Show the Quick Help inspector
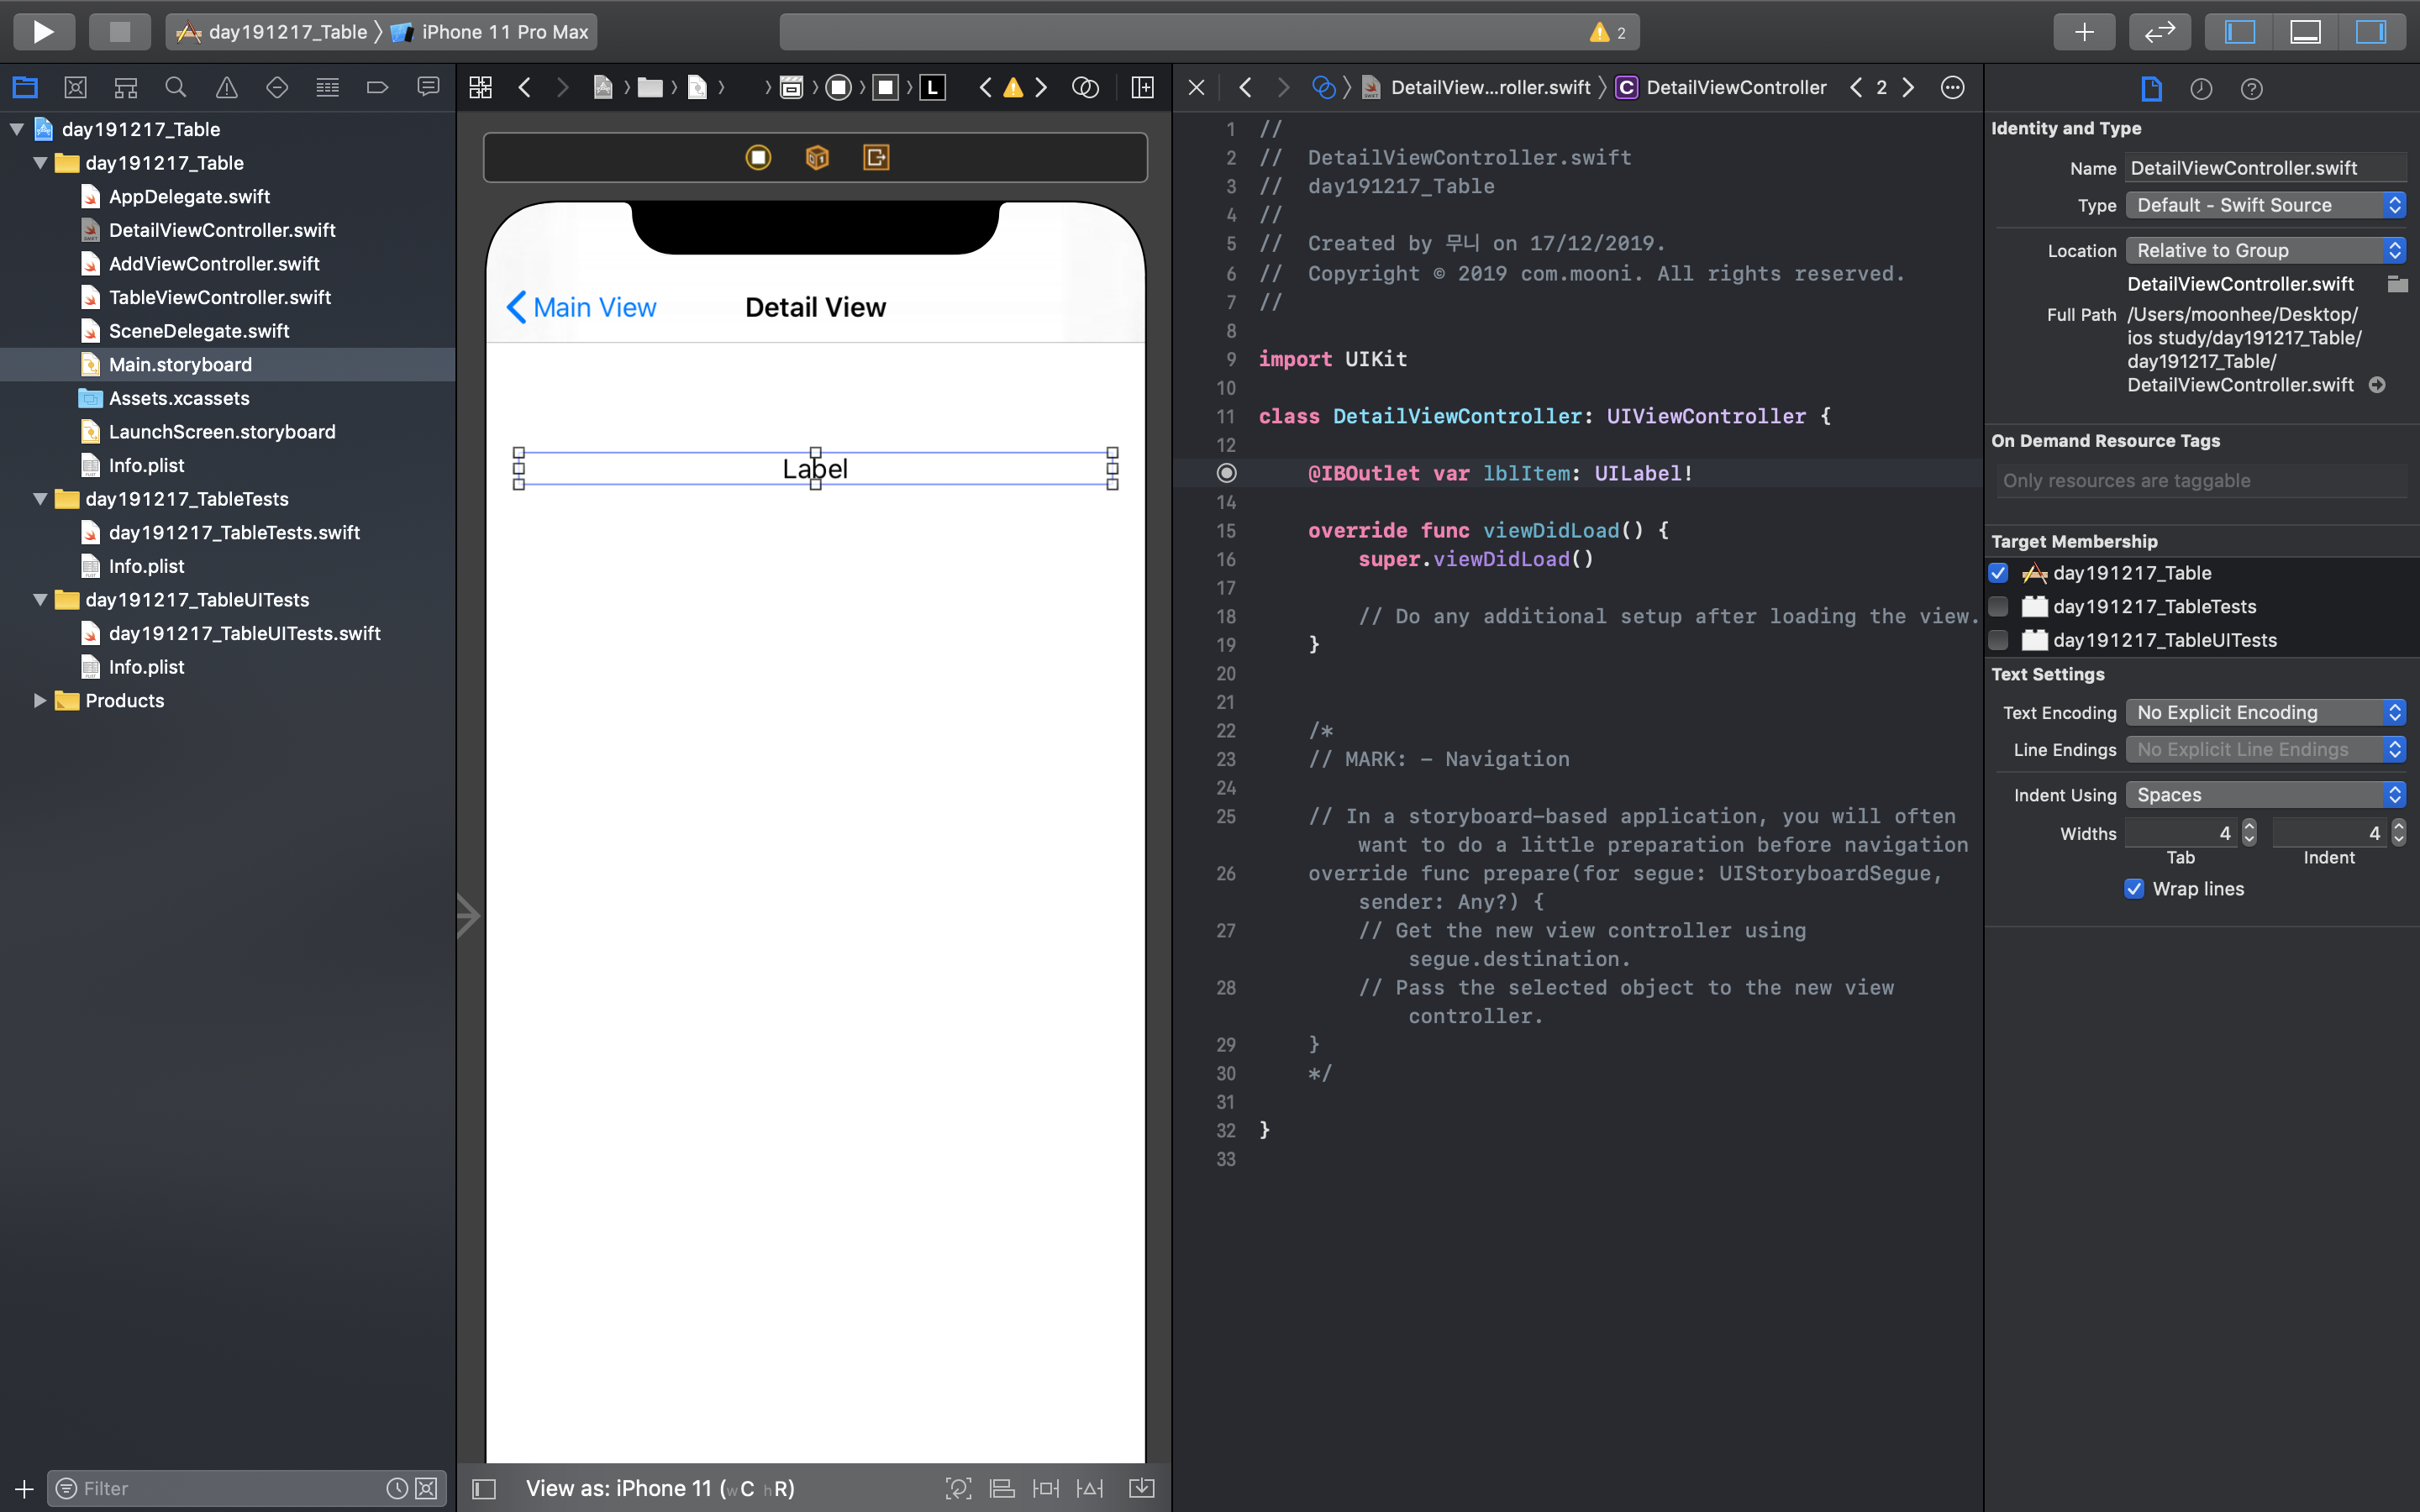The image size is (2420, 1512). pyautogui.click(x=2251, y=89)
